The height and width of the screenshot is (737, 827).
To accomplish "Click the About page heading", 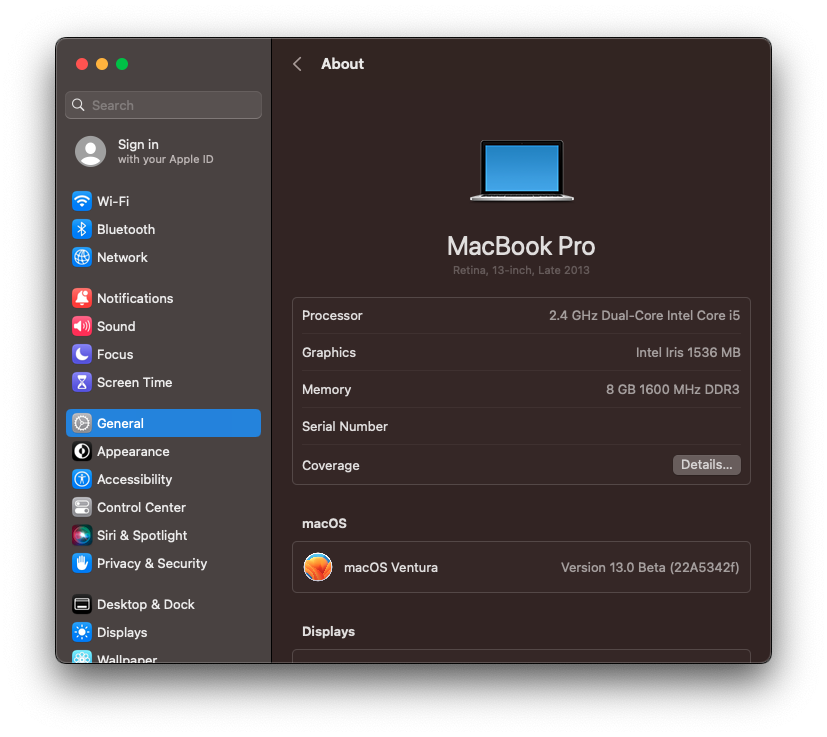I will coord(342,64).
